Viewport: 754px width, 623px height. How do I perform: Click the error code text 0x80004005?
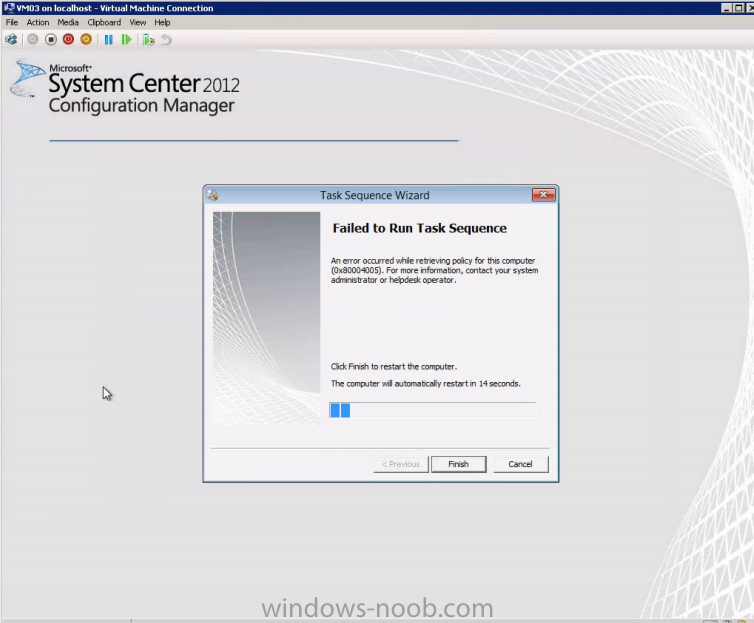[x=357, y=270]
